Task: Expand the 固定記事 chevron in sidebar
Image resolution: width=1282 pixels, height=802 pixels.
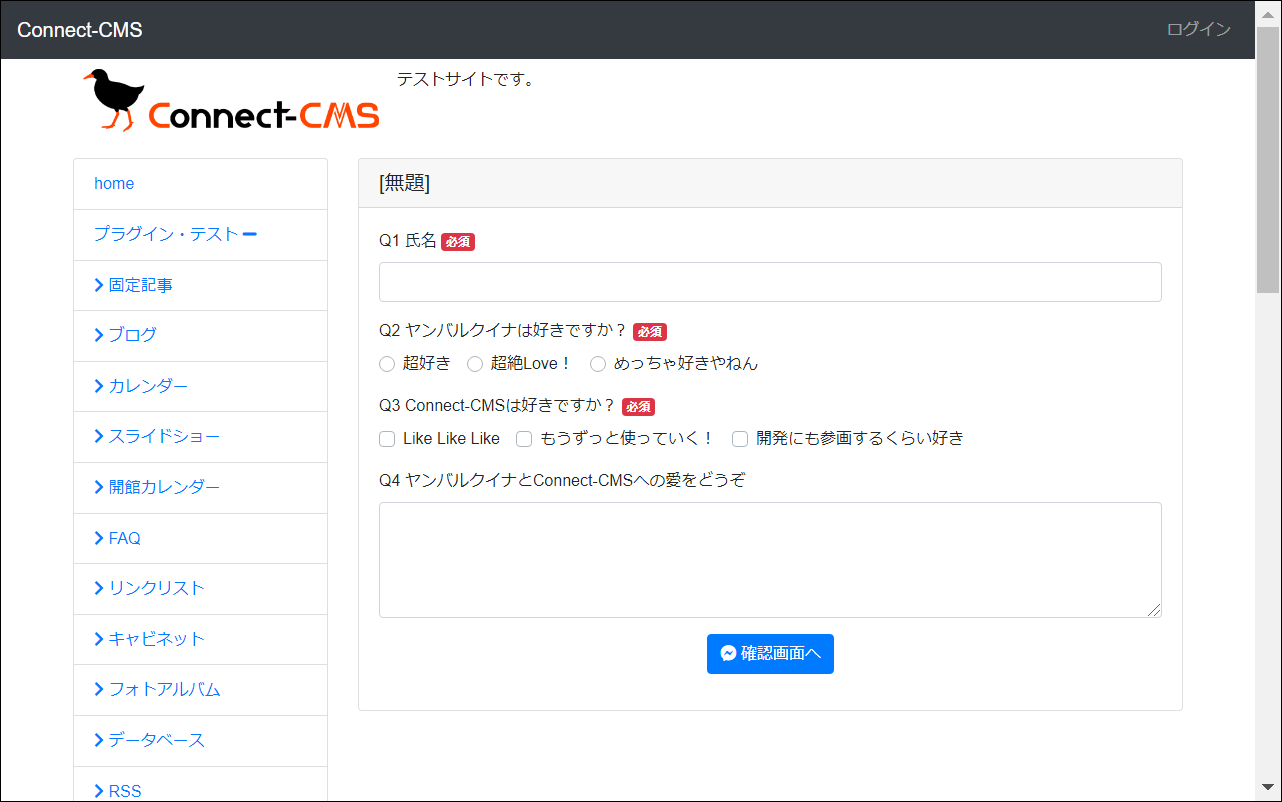Action: [x=99, y=285]
